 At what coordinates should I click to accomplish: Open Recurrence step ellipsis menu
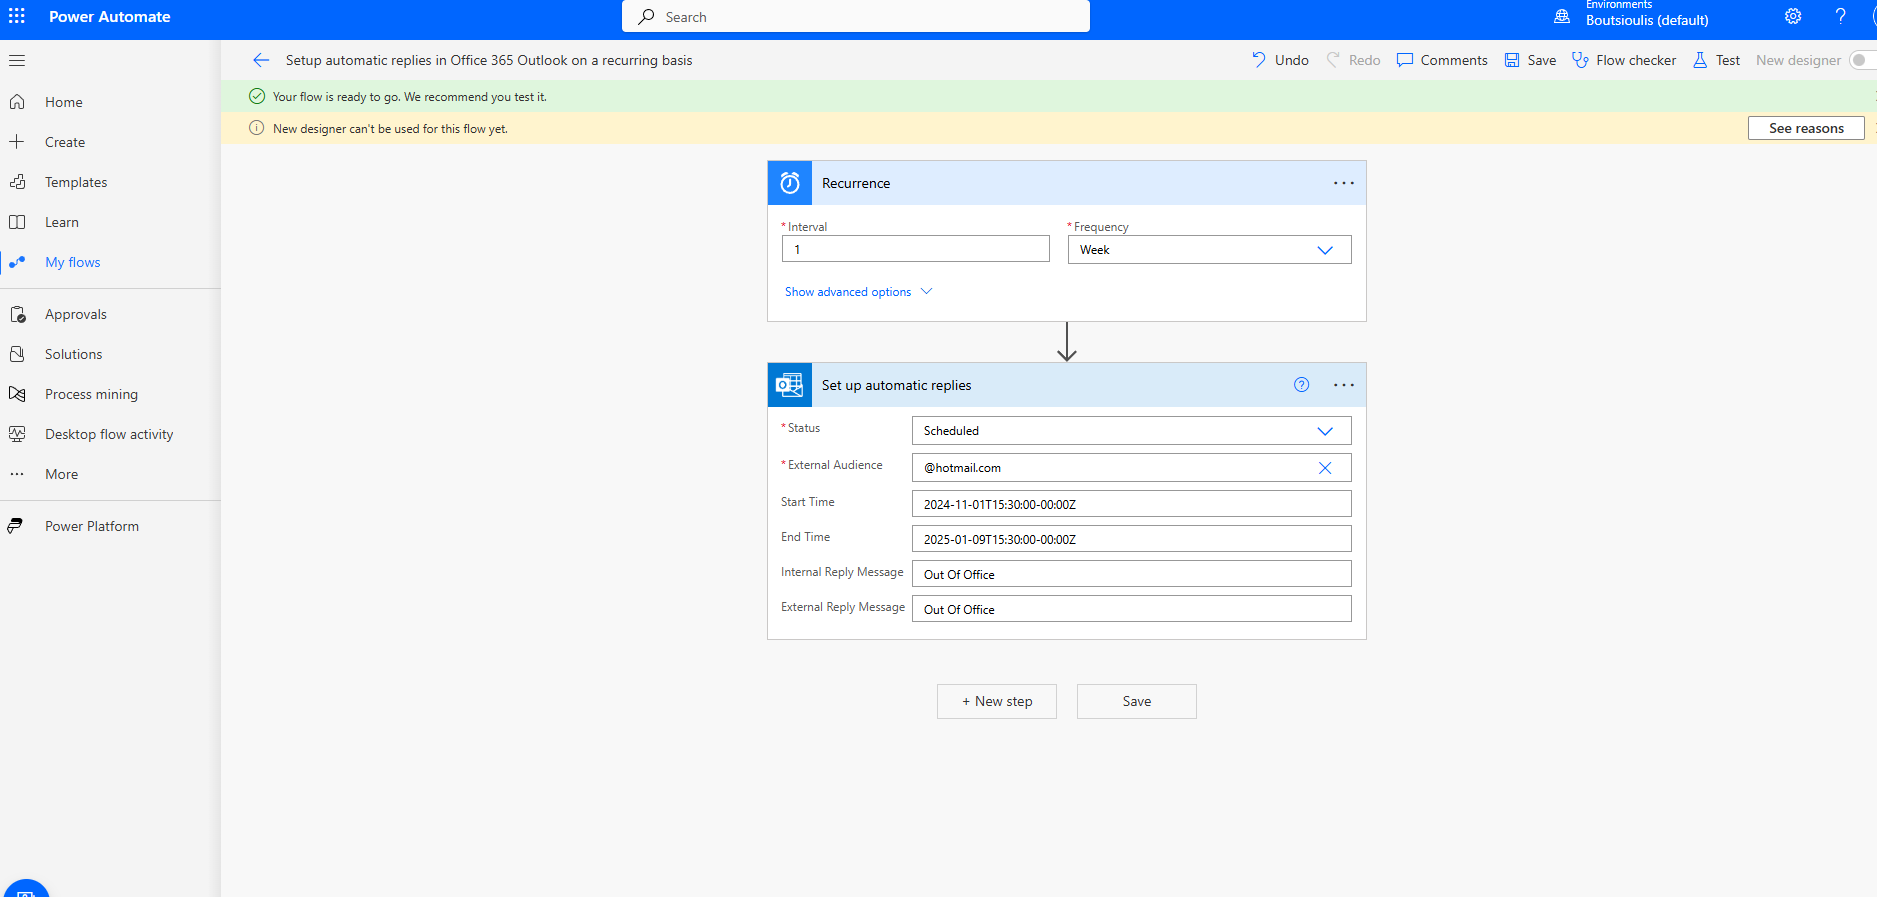click(x=1344, y=183)
